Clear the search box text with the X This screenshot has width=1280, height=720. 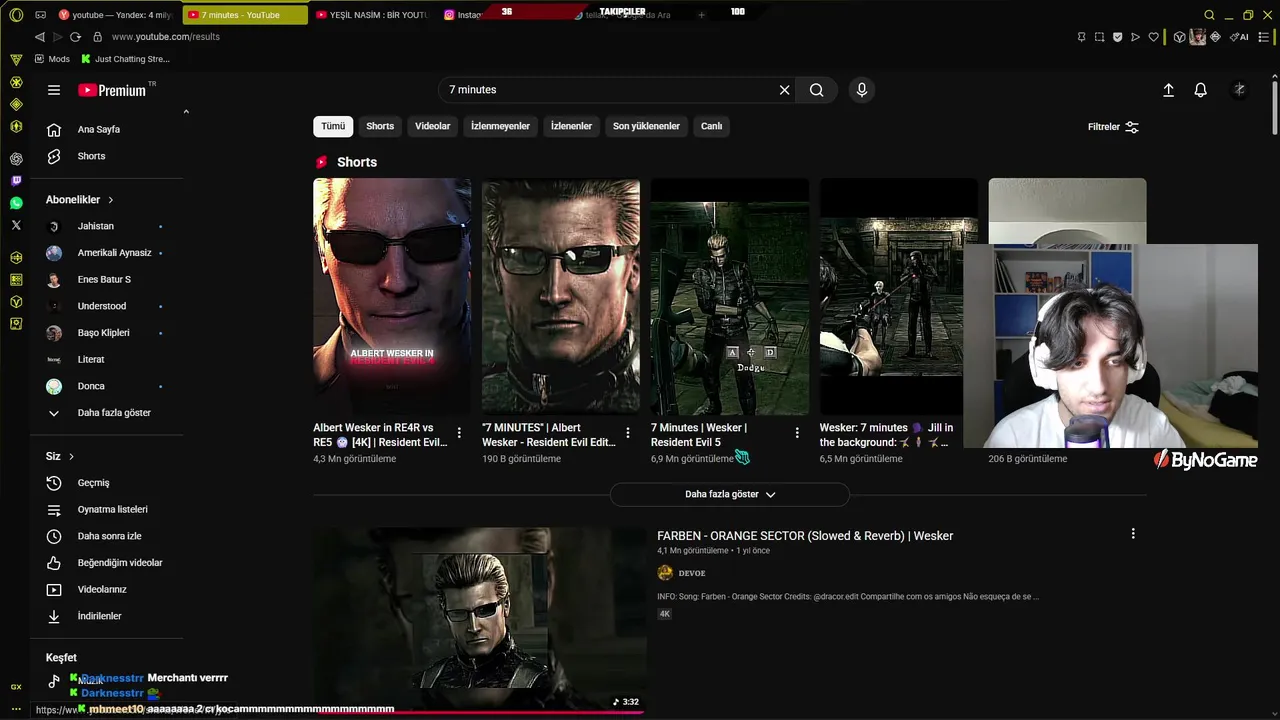[x=785, y=90]
